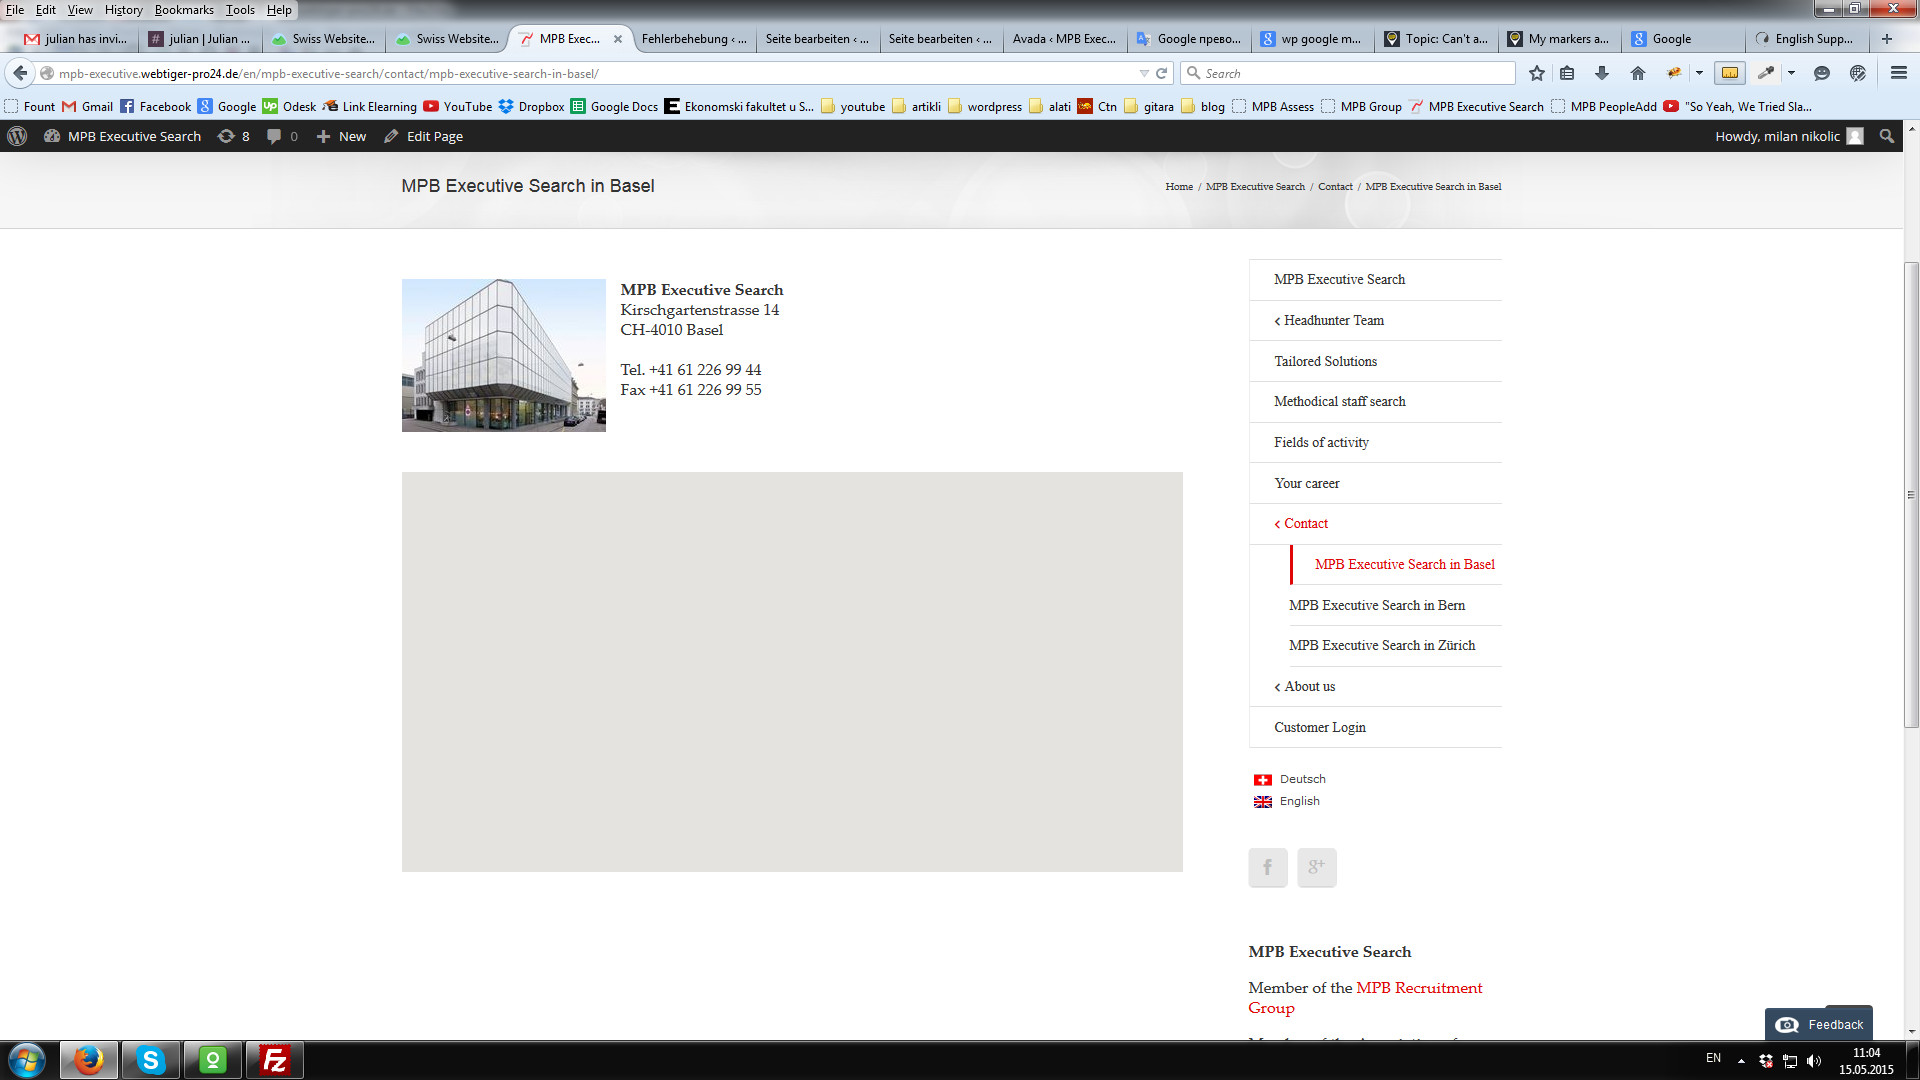1920x1080 pixels.
Task: Toggle the ruler measure tool button
Action: (1729, 73)
